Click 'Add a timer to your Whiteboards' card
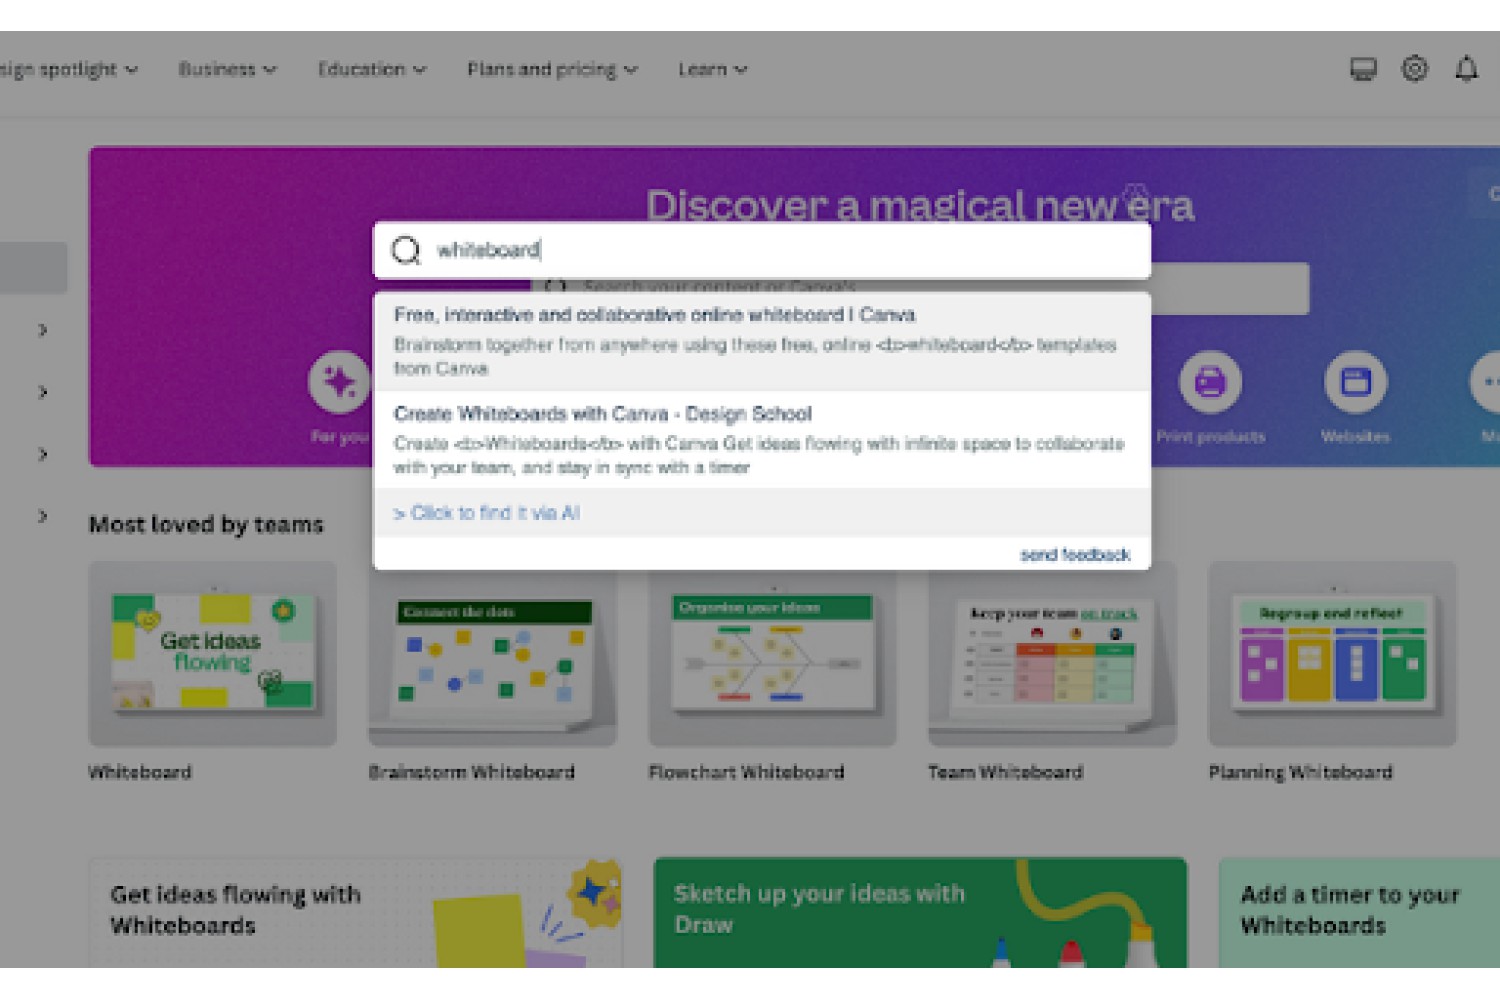Viewport: 1500px width, 1000px height. pyautogui.click(x=1359, y=912)
